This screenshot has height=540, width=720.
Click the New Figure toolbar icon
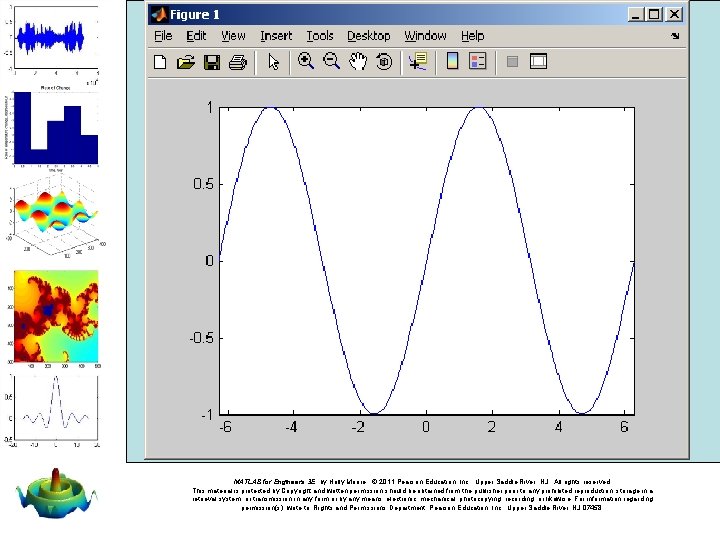160,62
